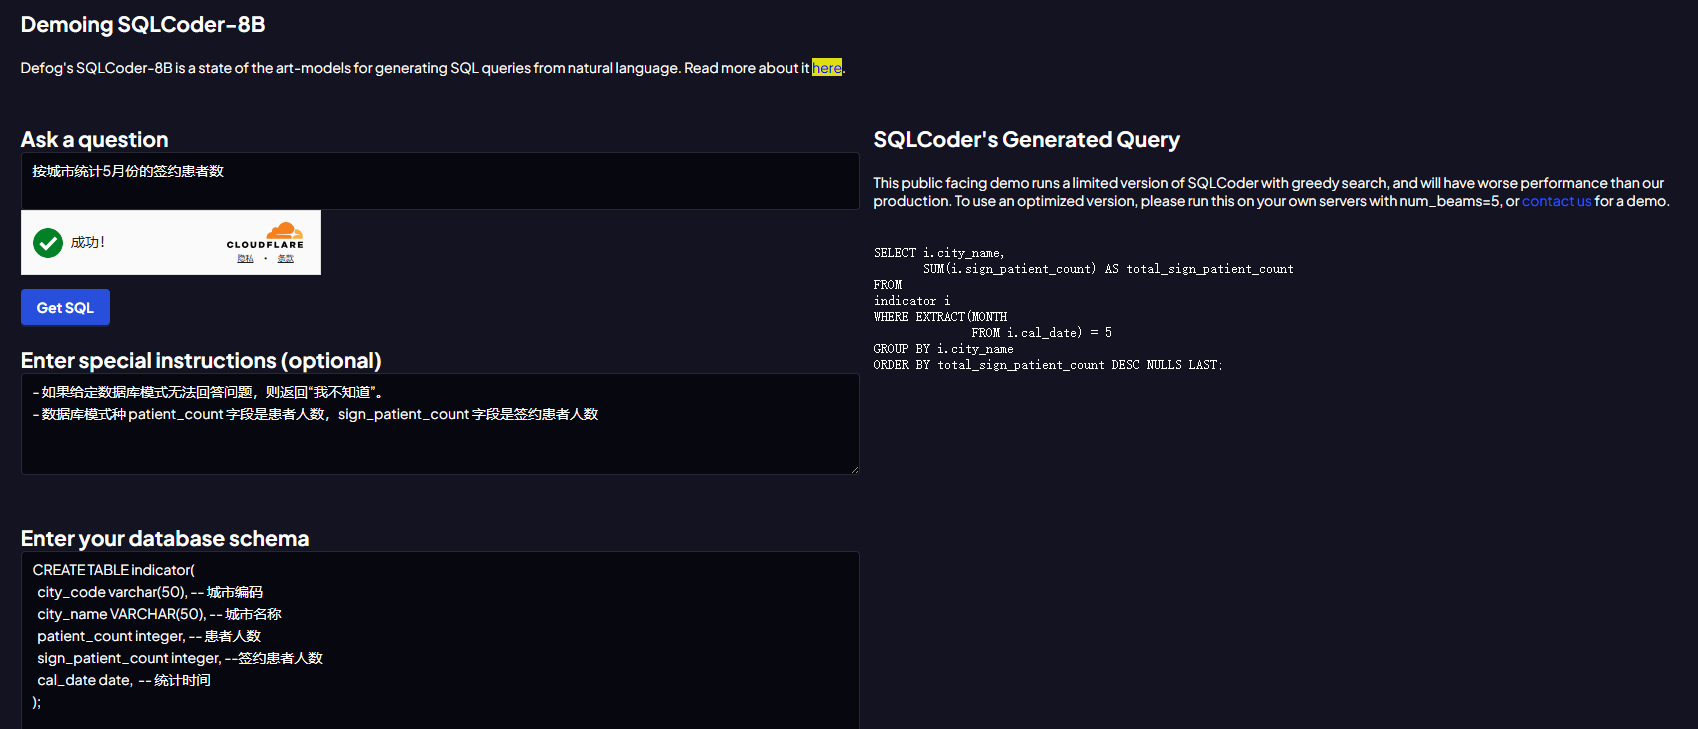Image resolution: width=1698 pixels, height=729 pixels.
Task: Click the 'ORDER BY total_sign_patient_count DESC NULLS LAST;' line
Action: point(1048,365)
